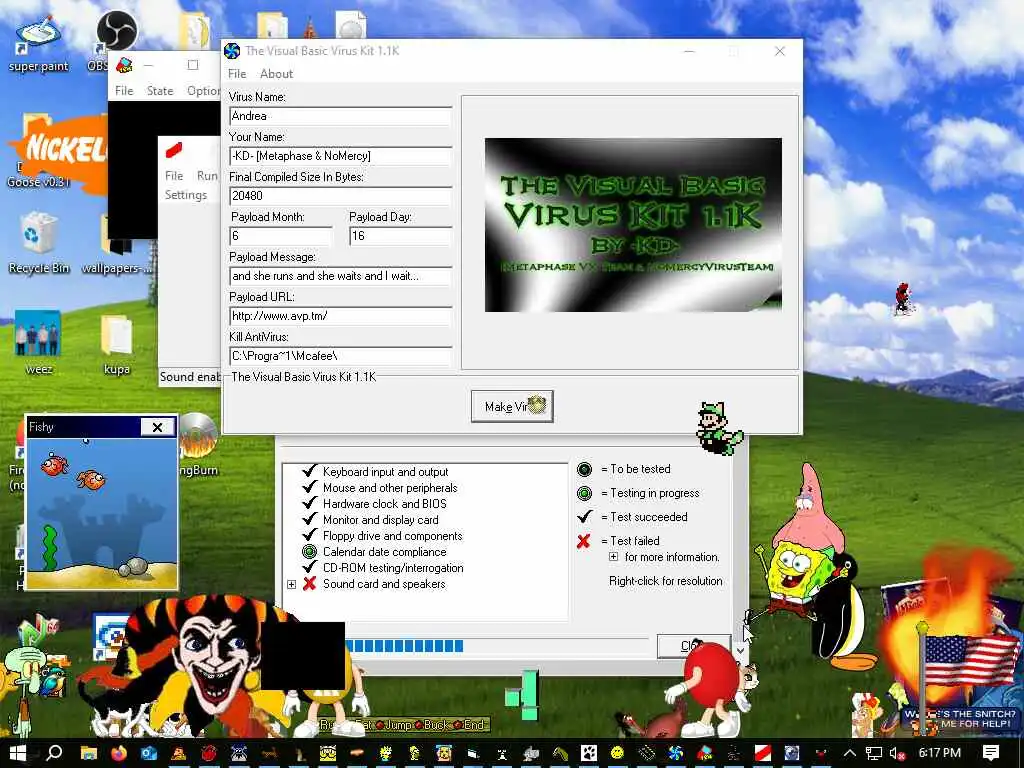
Task: Click Jump in the pet command bar
Action: [x=392, y=725]
